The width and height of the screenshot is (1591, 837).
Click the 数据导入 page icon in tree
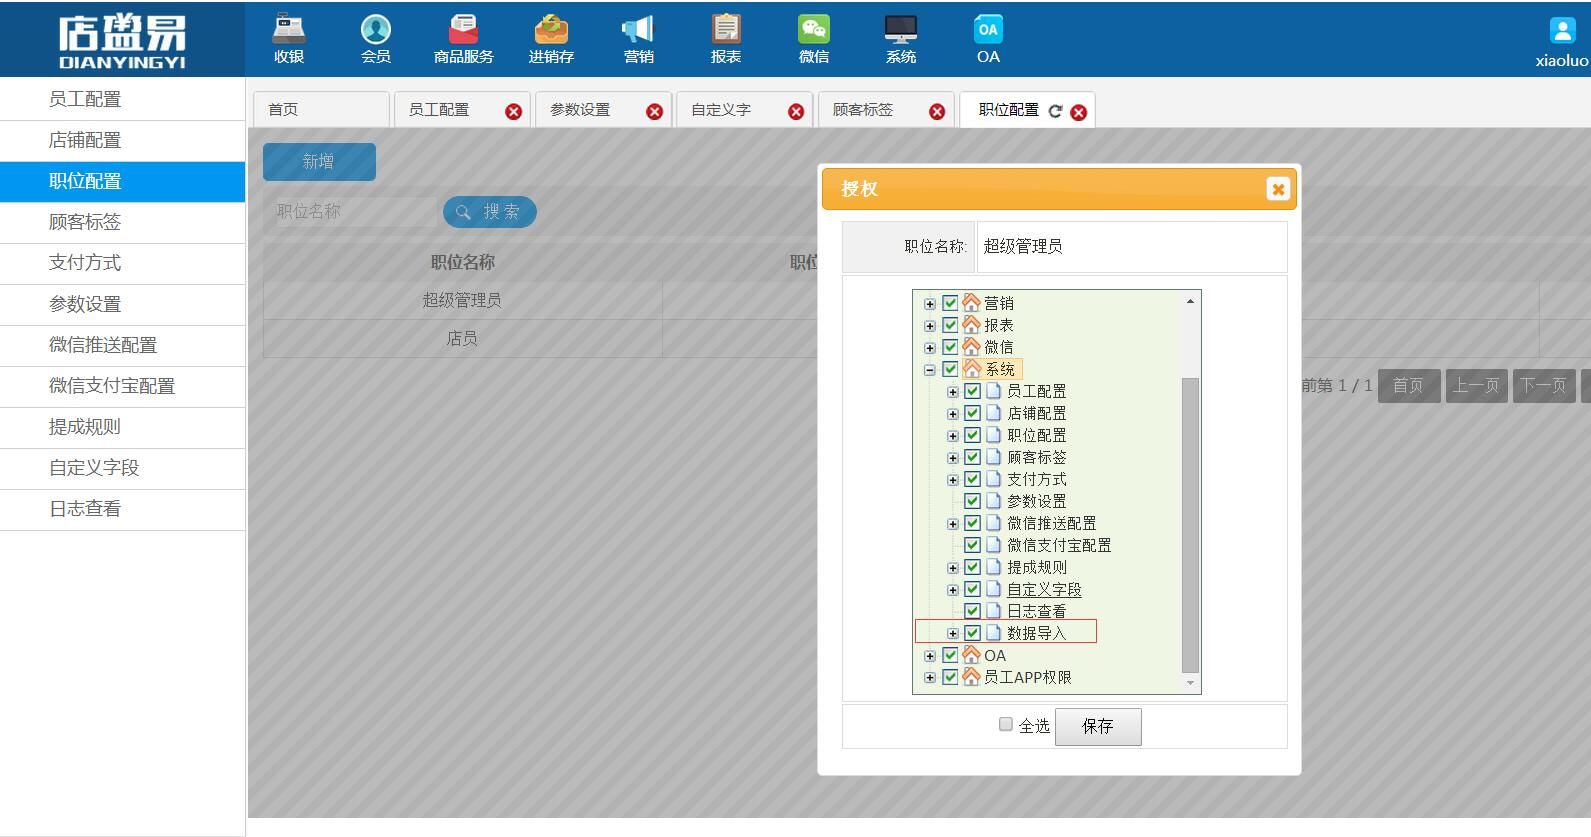tap(993, 632)
